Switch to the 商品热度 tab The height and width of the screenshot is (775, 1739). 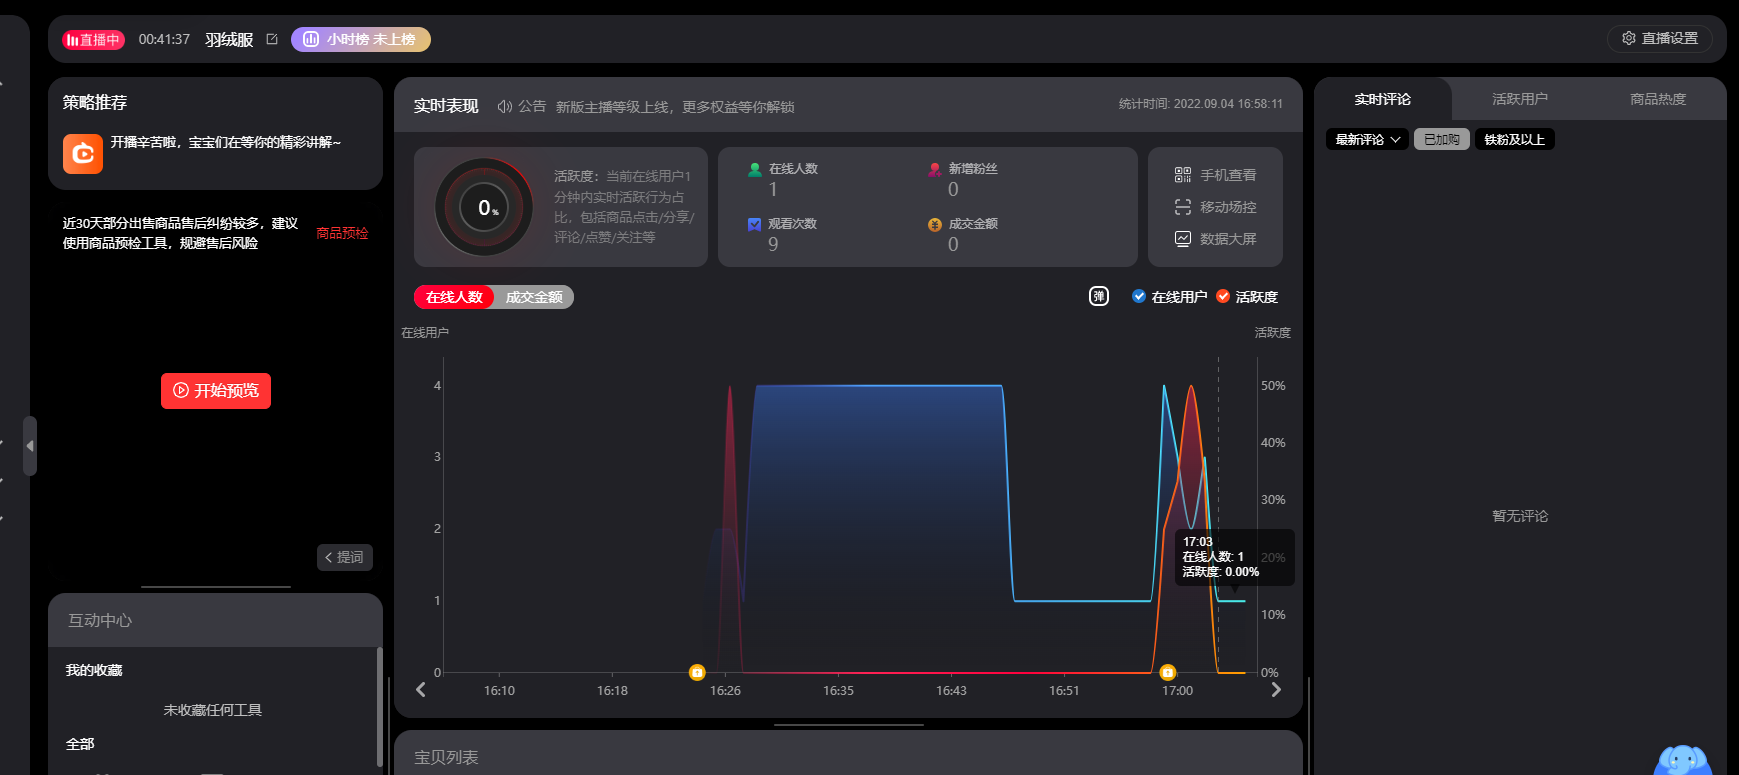point(1657,99)
